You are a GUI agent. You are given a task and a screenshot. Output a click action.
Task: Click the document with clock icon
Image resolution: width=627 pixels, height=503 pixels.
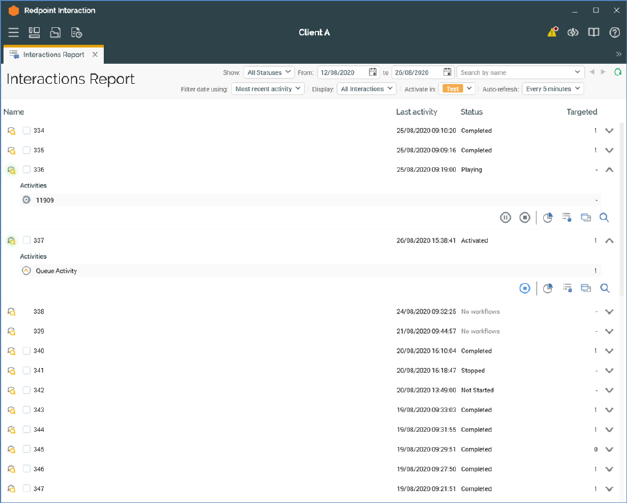[x=76, y=32]
